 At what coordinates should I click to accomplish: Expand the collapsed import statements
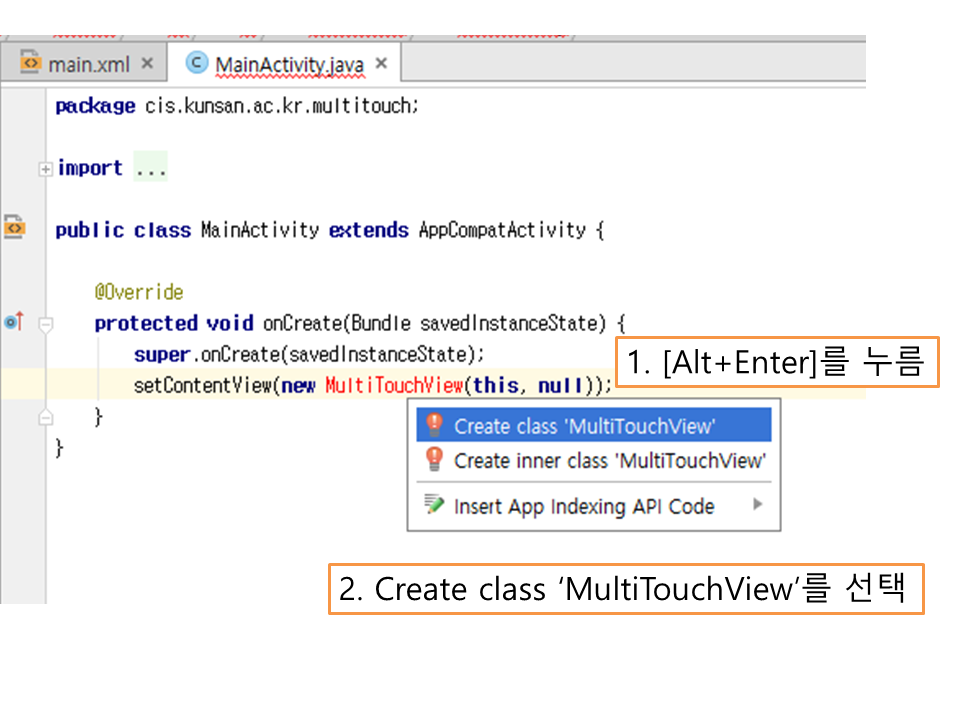coord(45,169)
